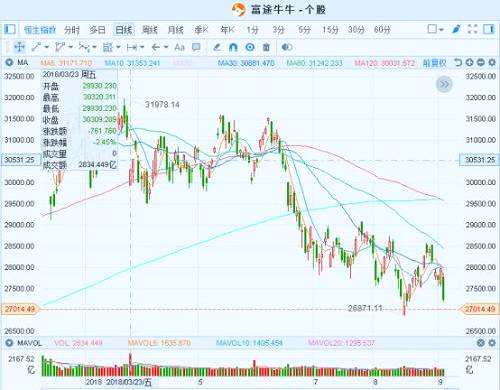500x390 pixels.
Task: Click the MA30 moving average value
Action: pos(246,63)
